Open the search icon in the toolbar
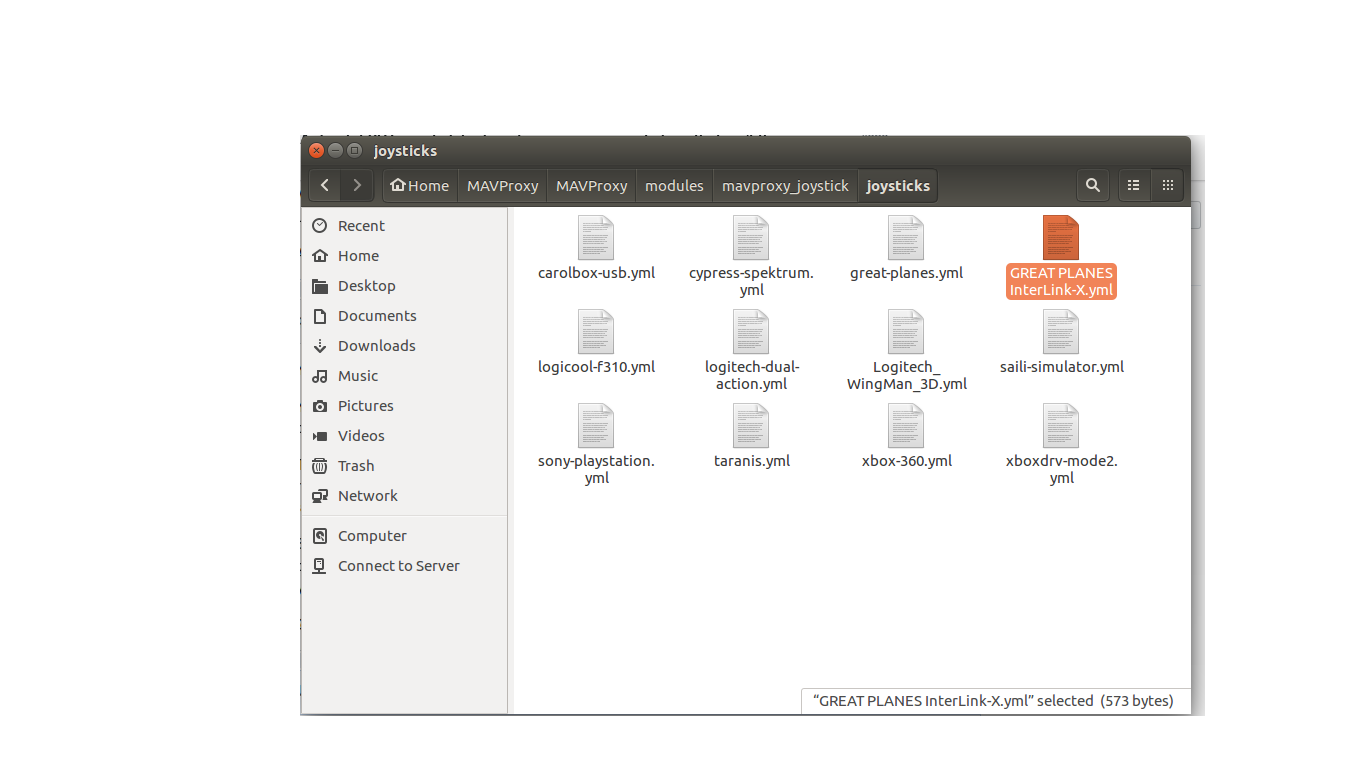Viewport: 1366px width, 768px height. point(1092,185)
